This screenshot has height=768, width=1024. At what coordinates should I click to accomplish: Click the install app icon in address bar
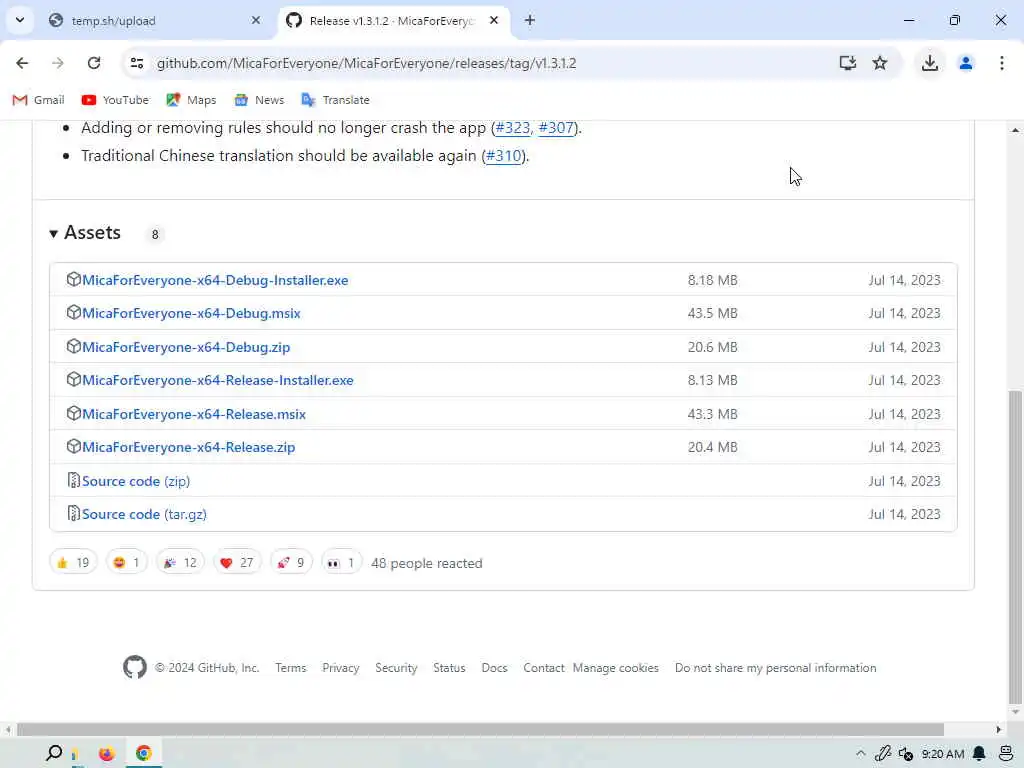(x=848, y=63)
